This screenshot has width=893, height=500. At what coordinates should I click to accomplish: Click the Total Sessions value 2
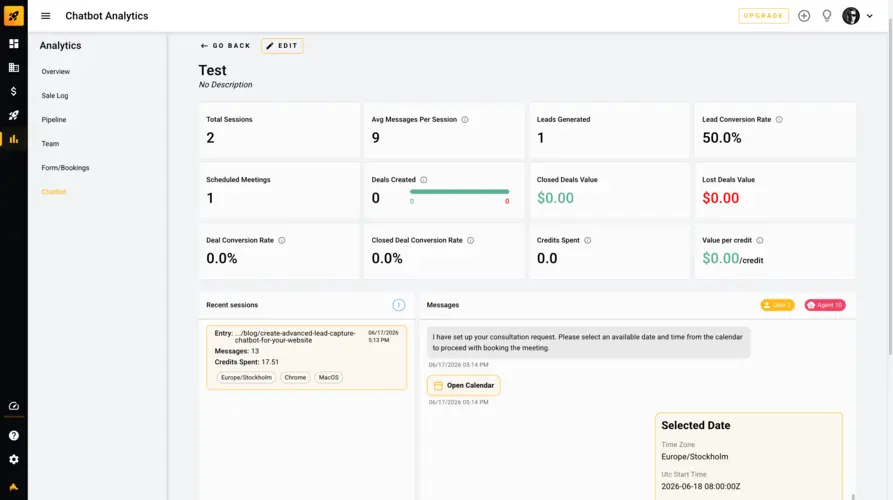pos(210,138)
